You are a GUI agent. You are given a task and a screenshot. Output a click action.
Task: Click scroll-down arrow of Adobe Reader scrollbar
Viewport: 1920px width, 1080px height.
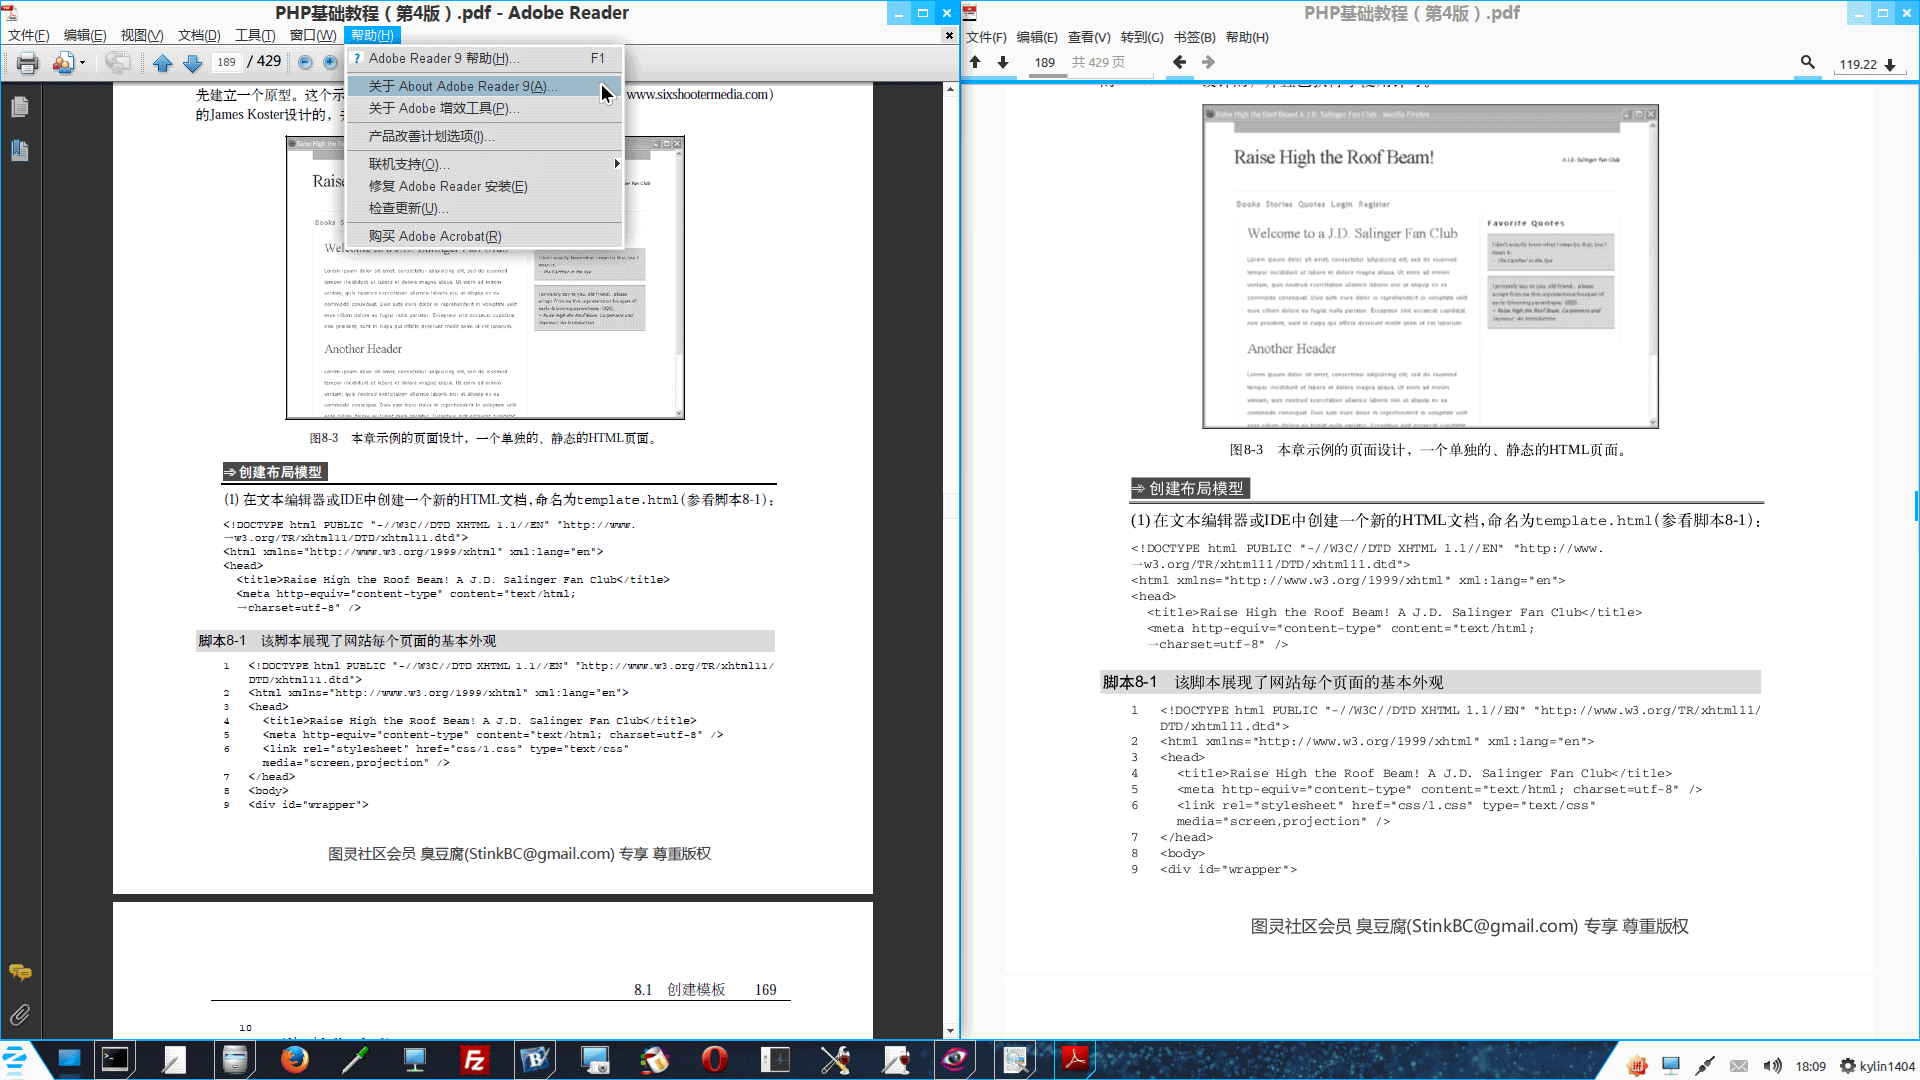[950, 1031]
